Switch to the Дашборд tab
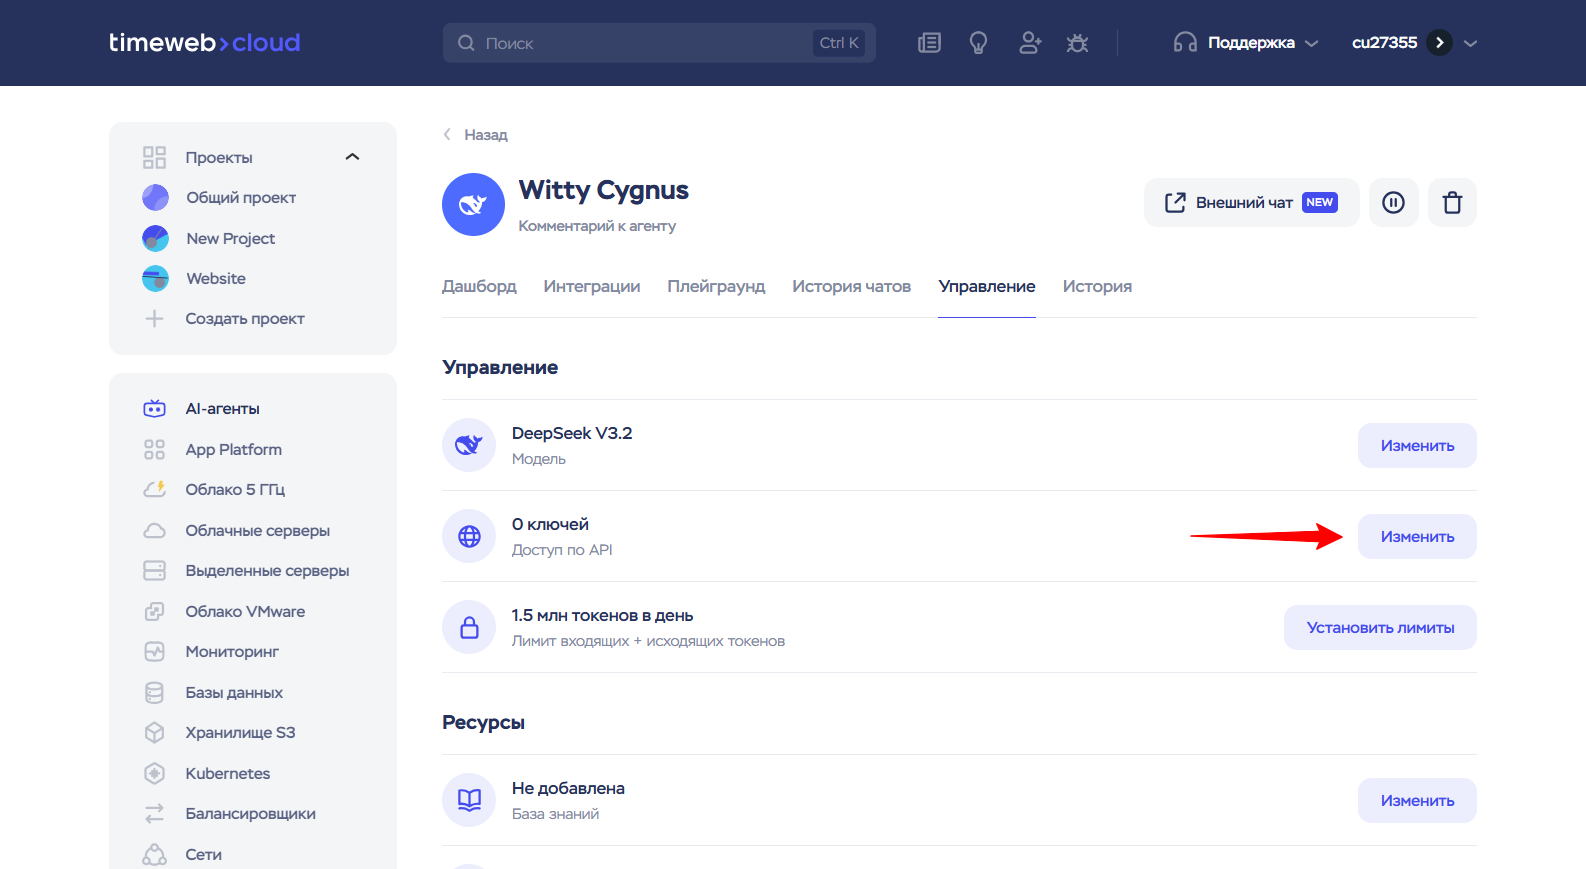Image resolution: width=1586 pixels, height=869 pixels. [479, 287]
